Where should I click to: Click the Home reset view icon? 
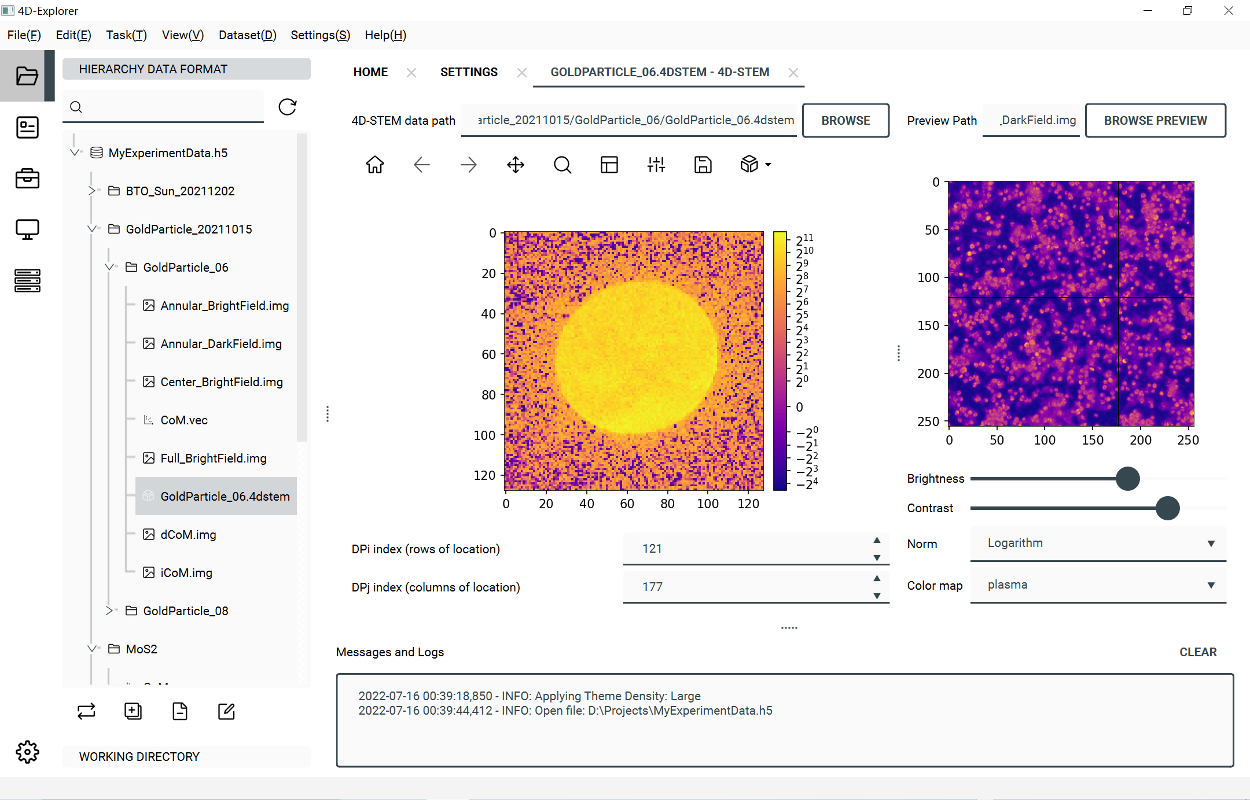pos(375,165)
